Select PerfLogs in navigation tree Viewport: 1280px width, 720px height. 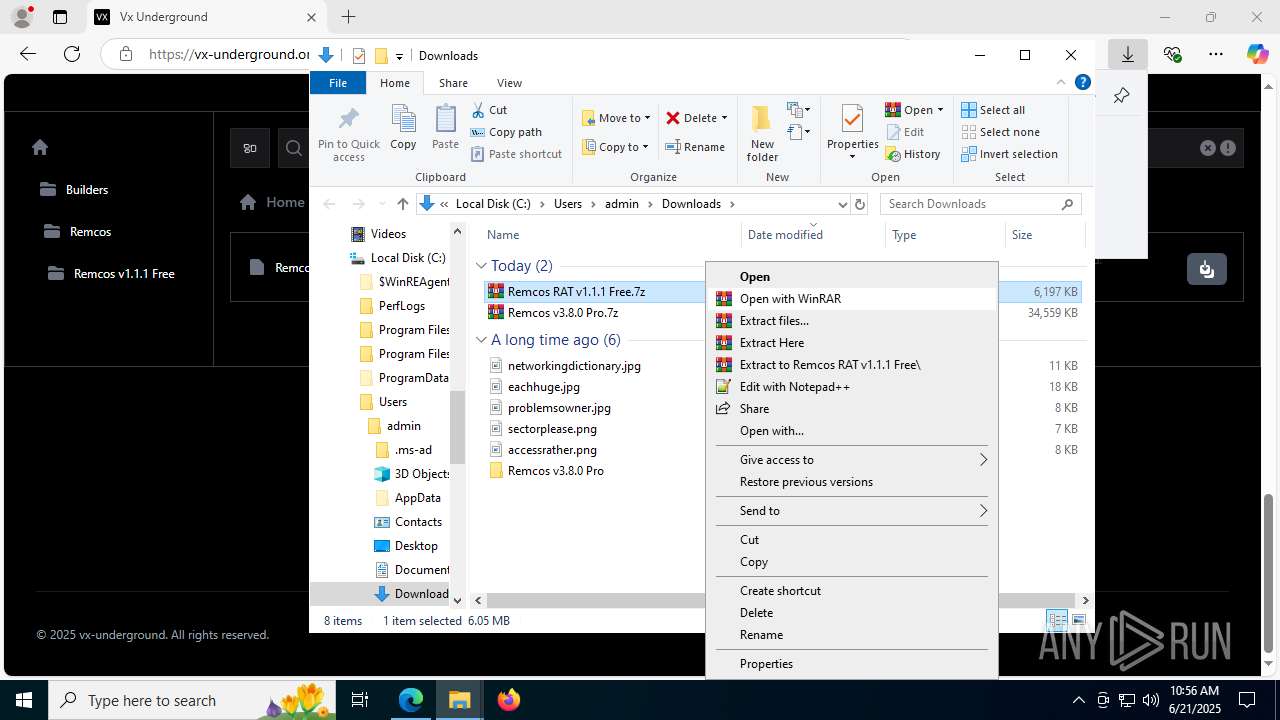tap(401, 306)
